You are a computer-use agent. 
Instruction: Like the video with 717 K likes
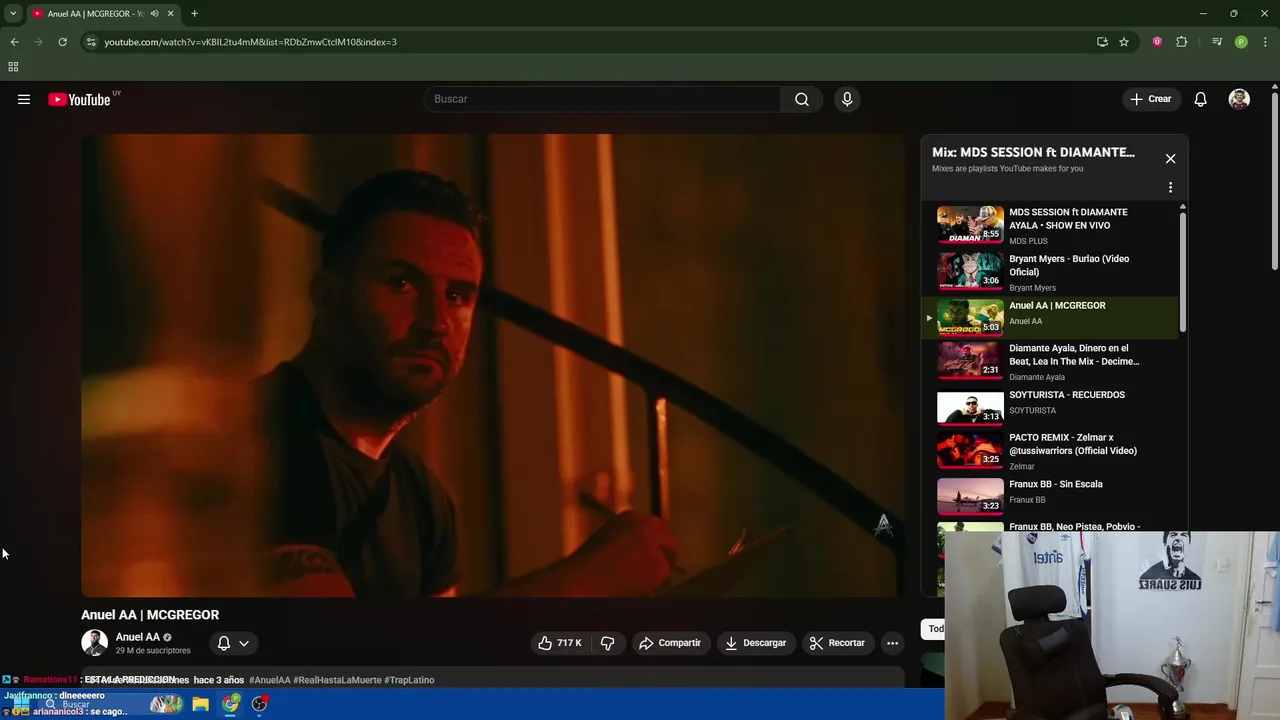pyautogui.click(x=560, y=643)
